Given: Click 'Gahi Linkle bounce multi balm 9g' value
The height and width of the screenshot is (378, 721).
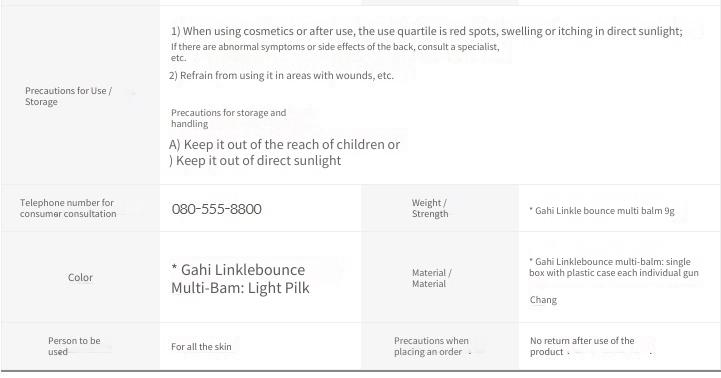Looking at the screenshot, I should 601,211.
